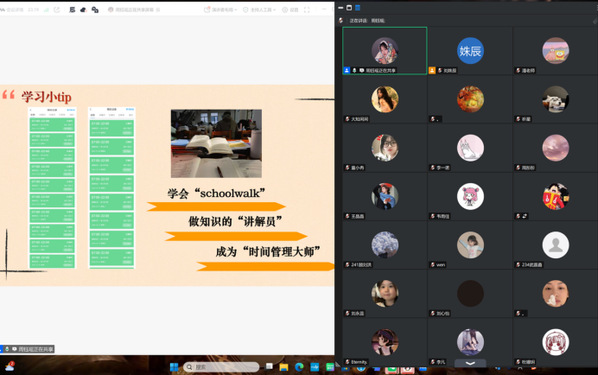Click the linked-squares icon in the top toolbar
Screen dimensions: 598x375
pyautogui.click(x=95, y=10)
